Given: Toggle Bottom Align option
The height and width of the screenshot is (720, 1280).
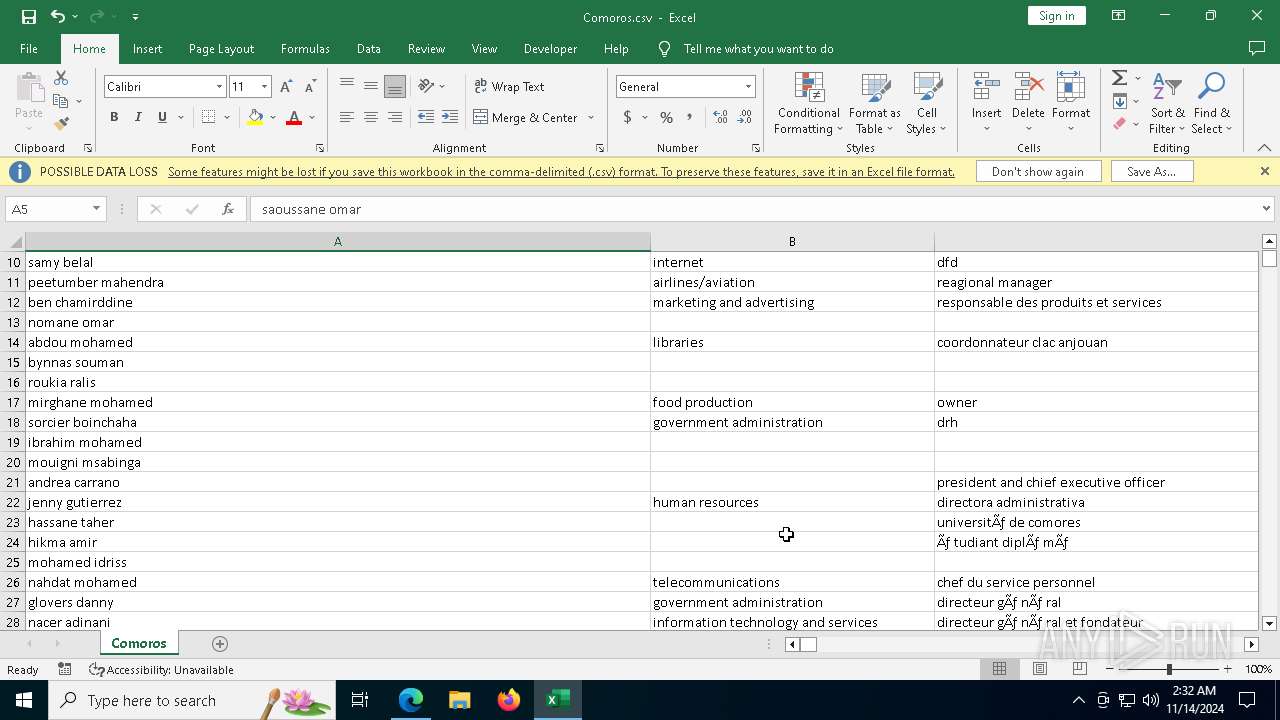Looking at the screenshot, I should coord(395,86).
